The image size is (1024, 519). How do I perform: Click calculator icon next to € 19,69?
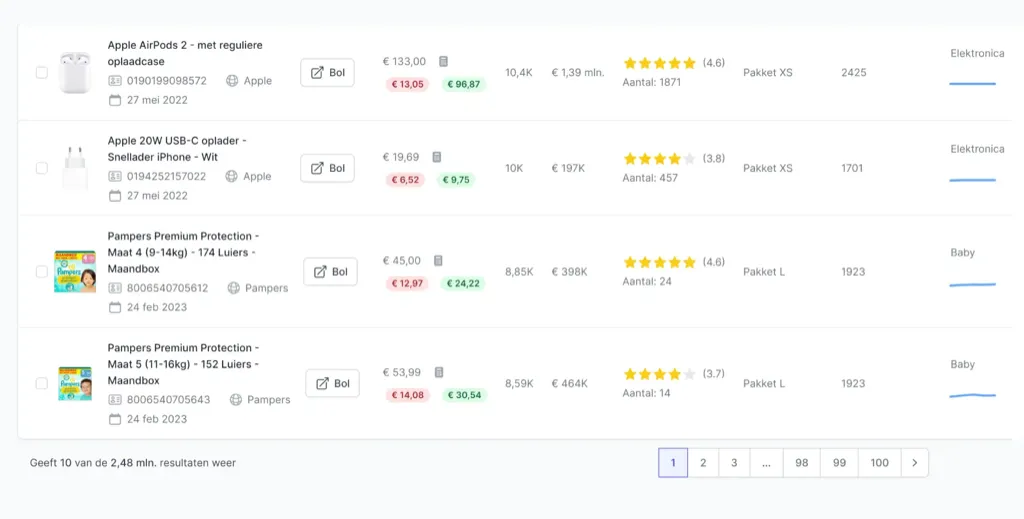437,157
